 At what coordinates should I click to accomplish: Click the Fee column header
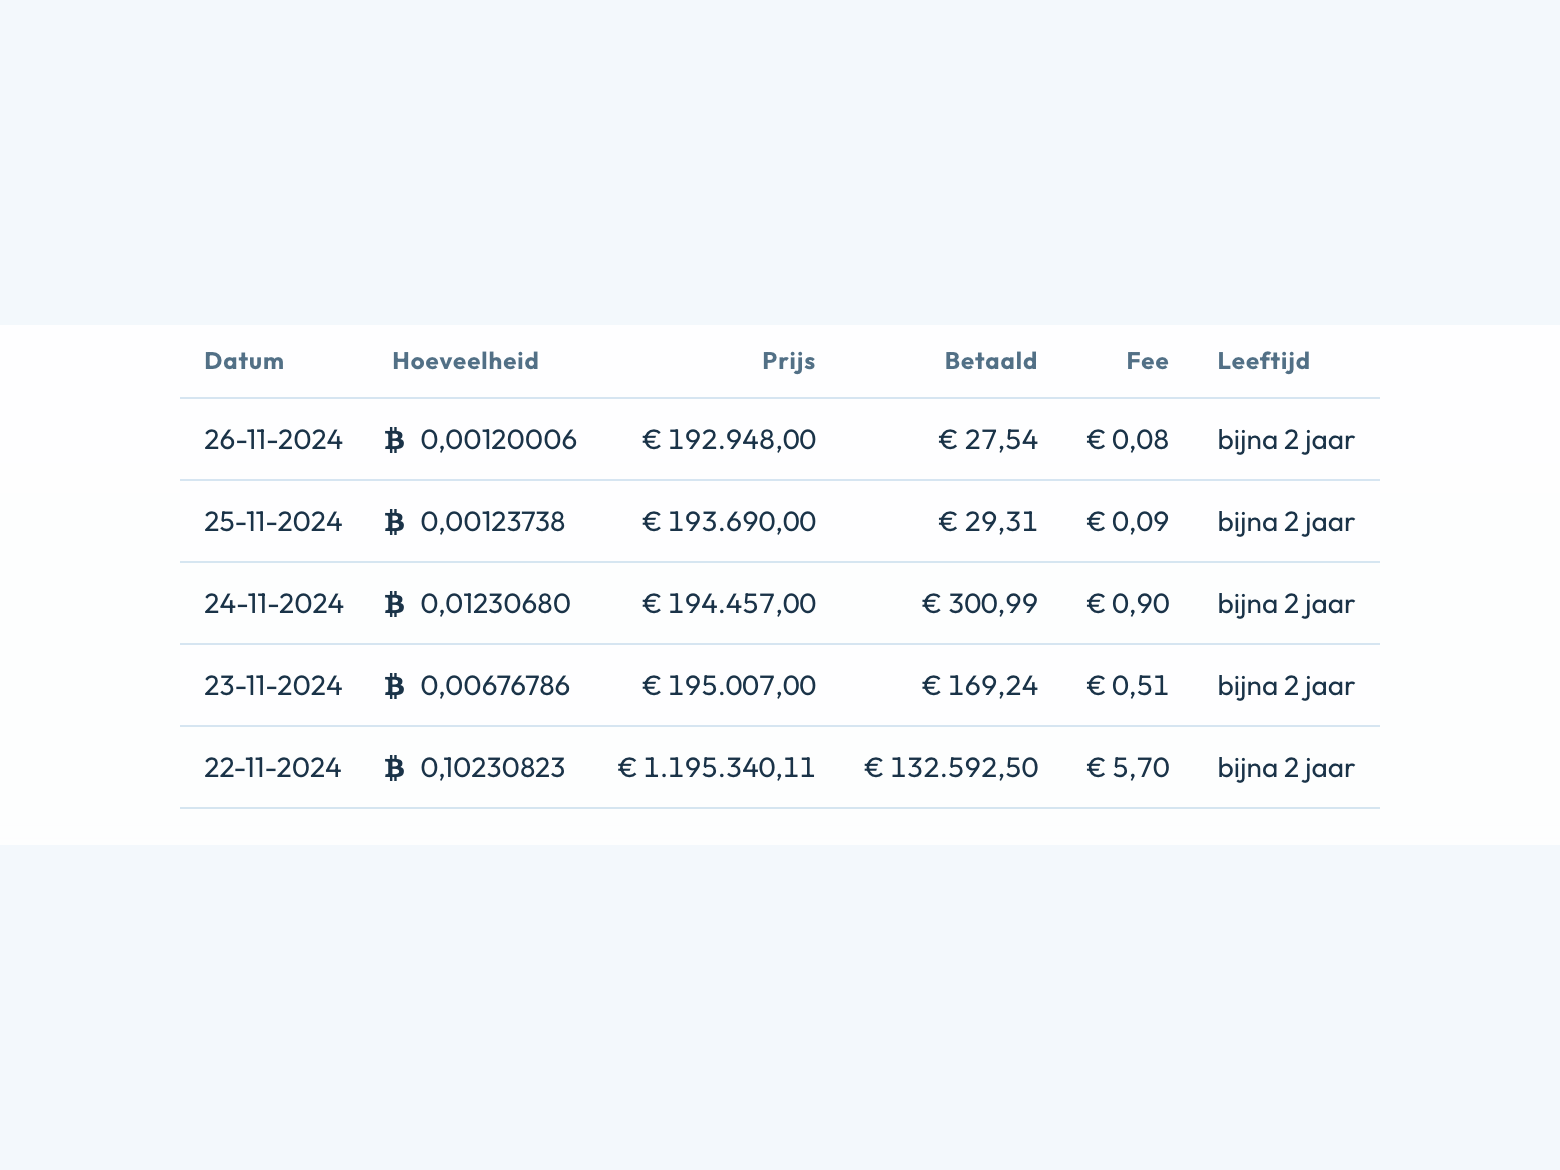tap(1148, 361)
